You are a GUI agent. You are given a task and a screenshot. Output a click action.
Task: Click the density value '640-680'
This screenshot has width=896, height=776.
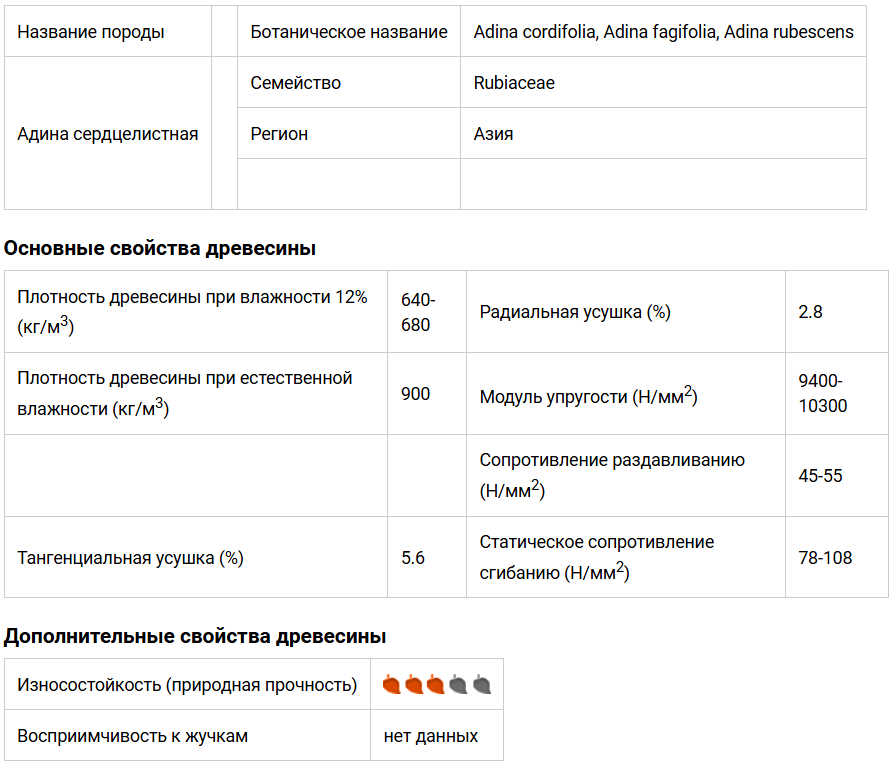pyautogui.click(x=416, y=312)
